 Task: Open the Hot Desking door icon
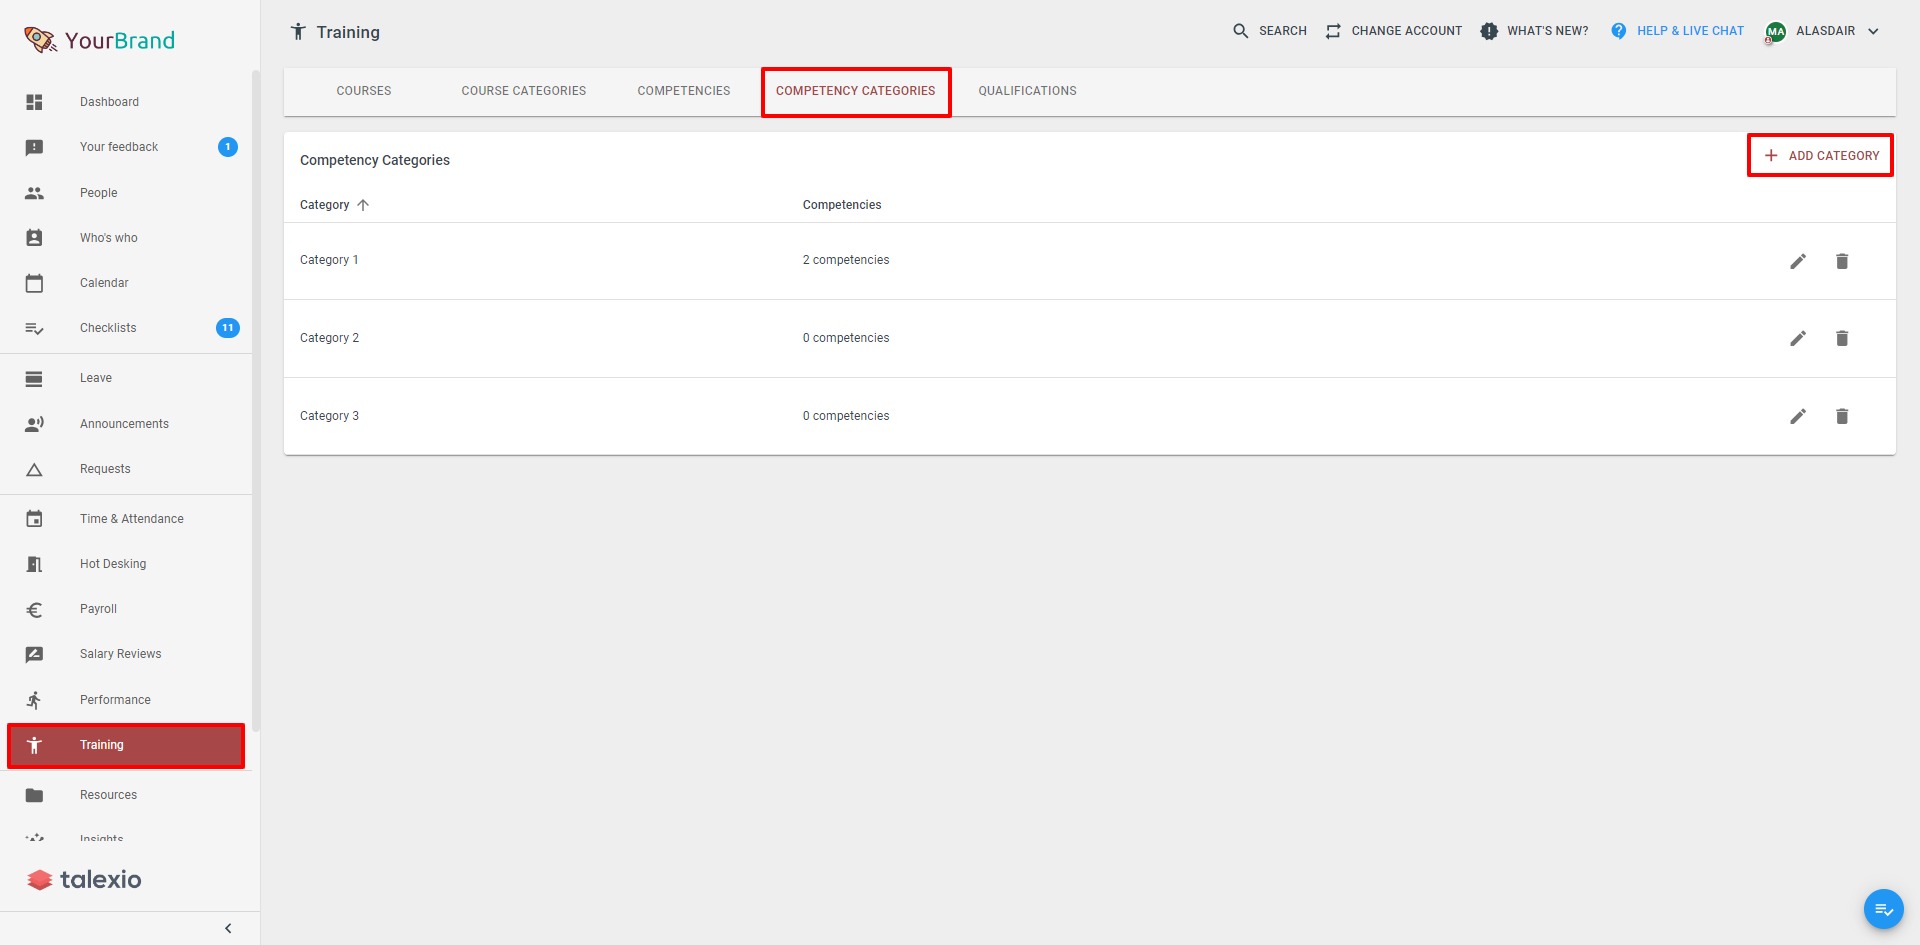click(34, 564)
